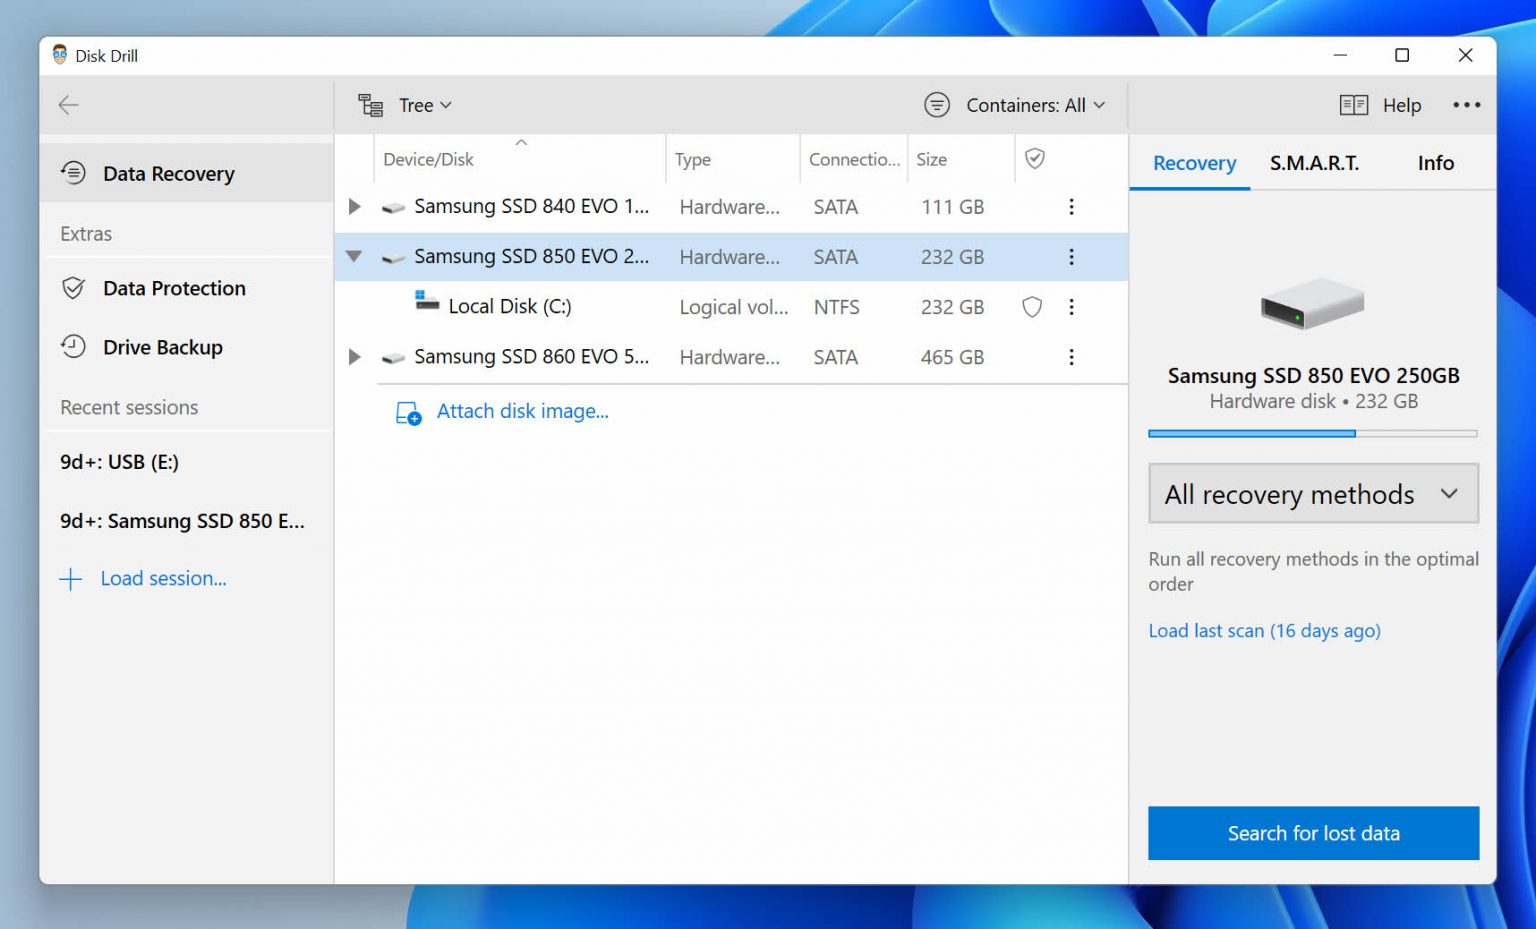Switch to the Recovery tab
The image size is (1536, 929).
(x=1194, y=163)
